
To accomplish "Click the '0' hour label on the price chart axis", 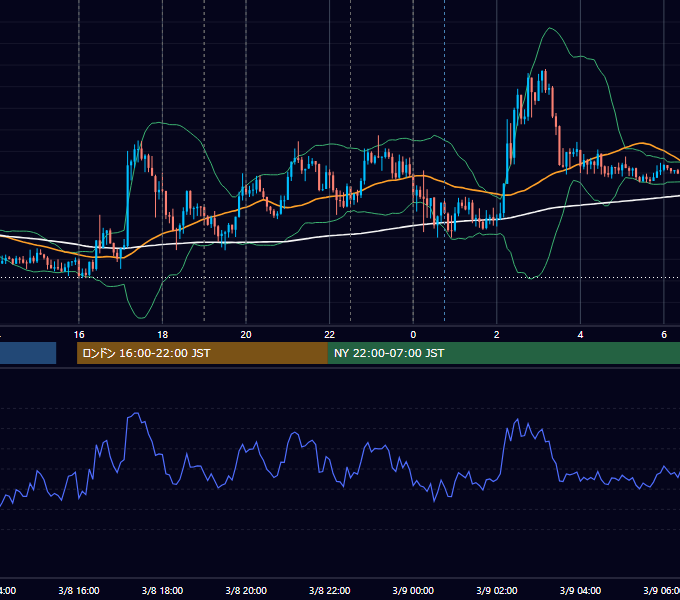I will [x=413, y=335].
